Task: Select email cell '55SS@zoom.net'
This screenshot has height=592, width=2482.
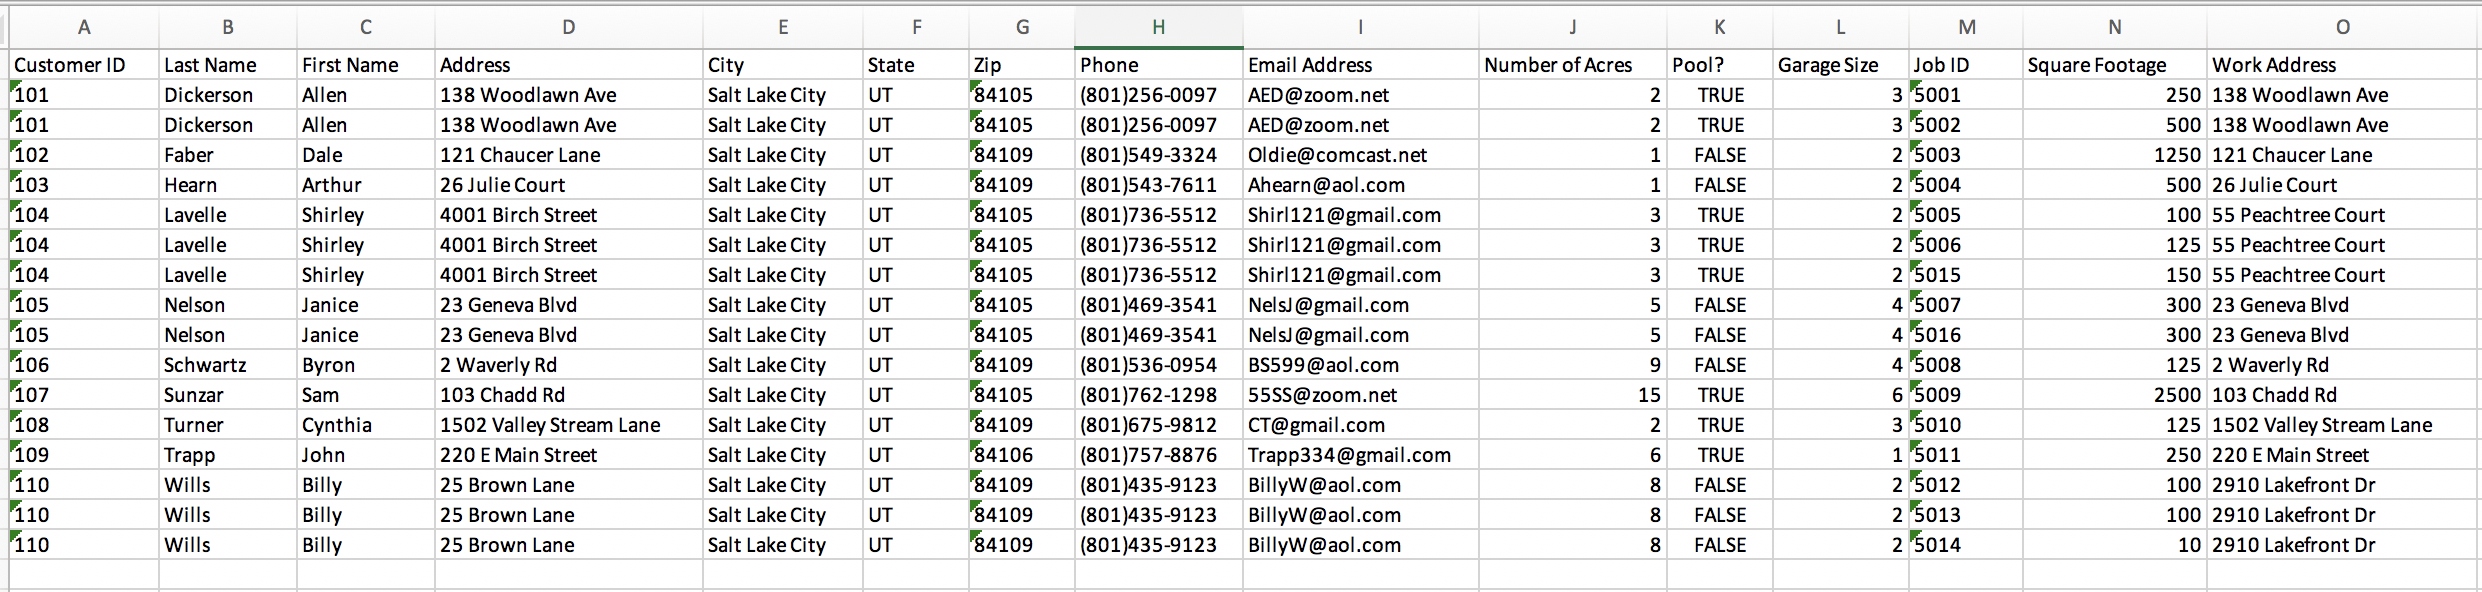Action: coord(1361,395)
